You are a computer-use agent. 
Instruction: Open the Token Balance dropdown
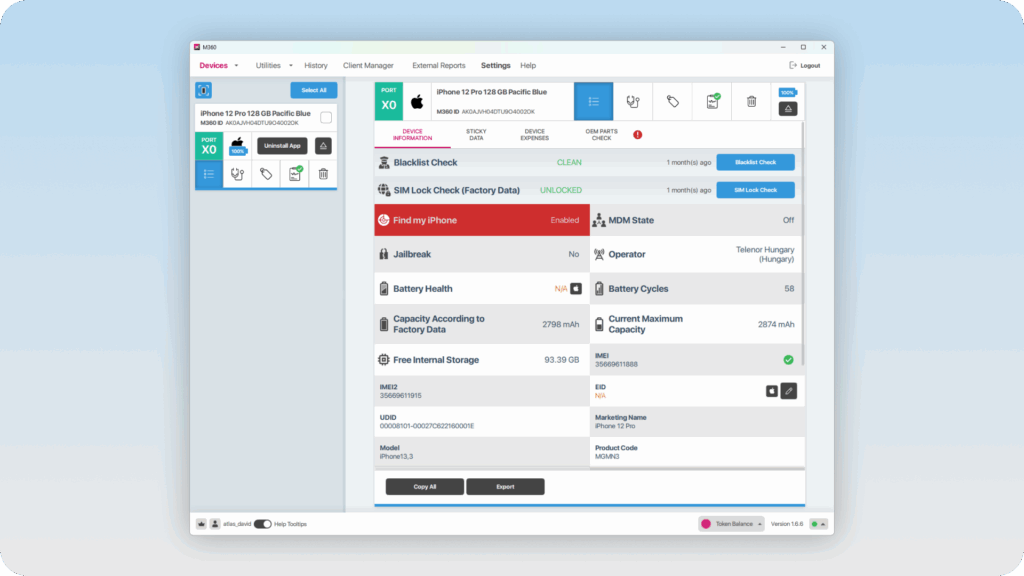(731, 524)
